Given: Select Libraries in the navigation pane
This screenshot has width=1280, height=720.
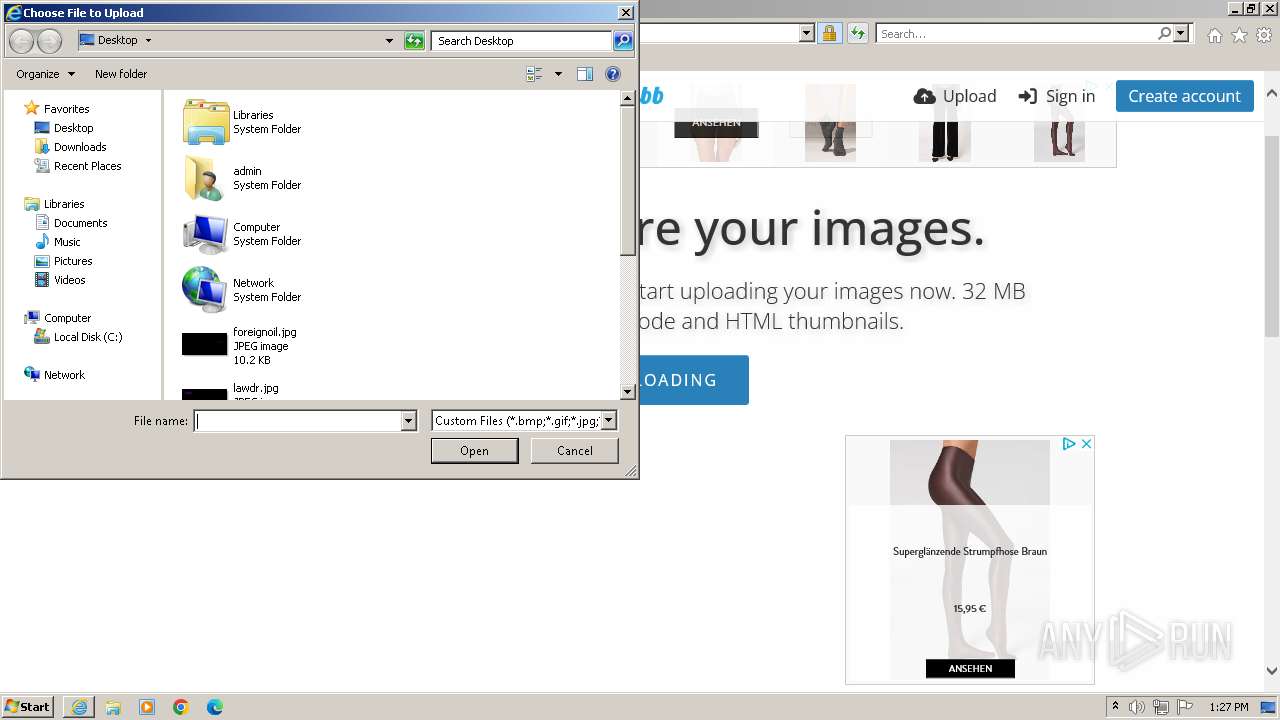Looking at the screenshot, I should [64, 204].
